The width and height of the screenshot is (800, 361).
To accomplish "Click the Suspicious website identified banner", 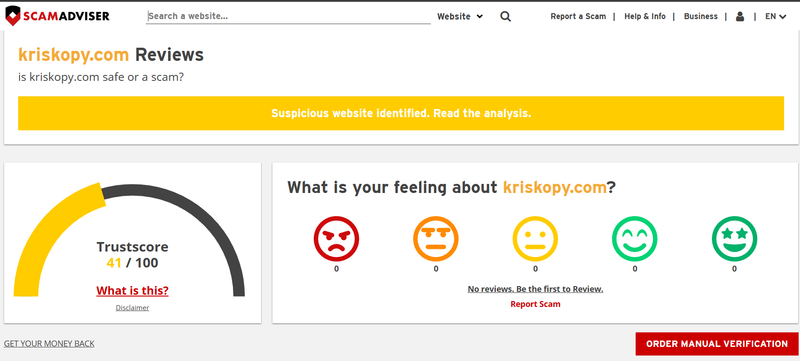I will coord(401,113).
